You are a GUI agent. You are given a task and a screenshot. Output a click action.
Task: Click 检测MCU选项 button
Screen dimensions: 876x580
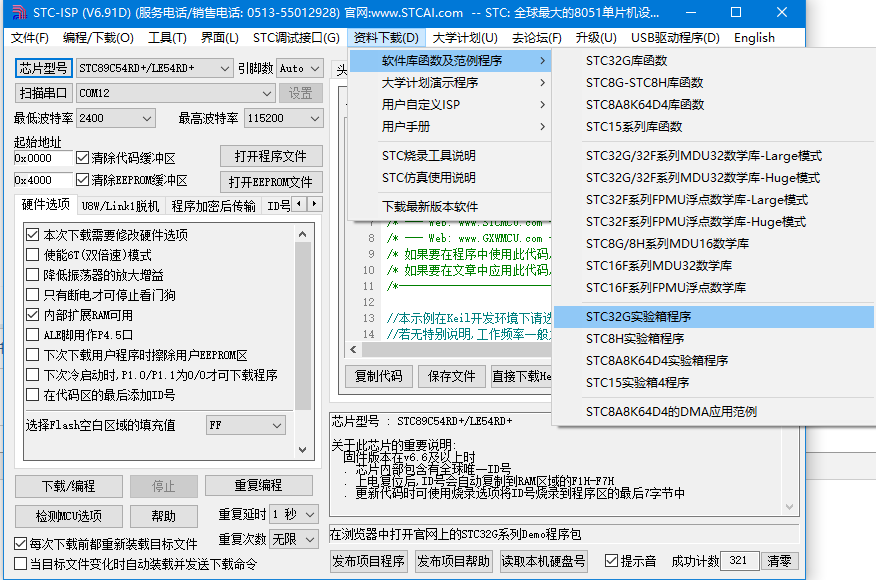(69, 516)
